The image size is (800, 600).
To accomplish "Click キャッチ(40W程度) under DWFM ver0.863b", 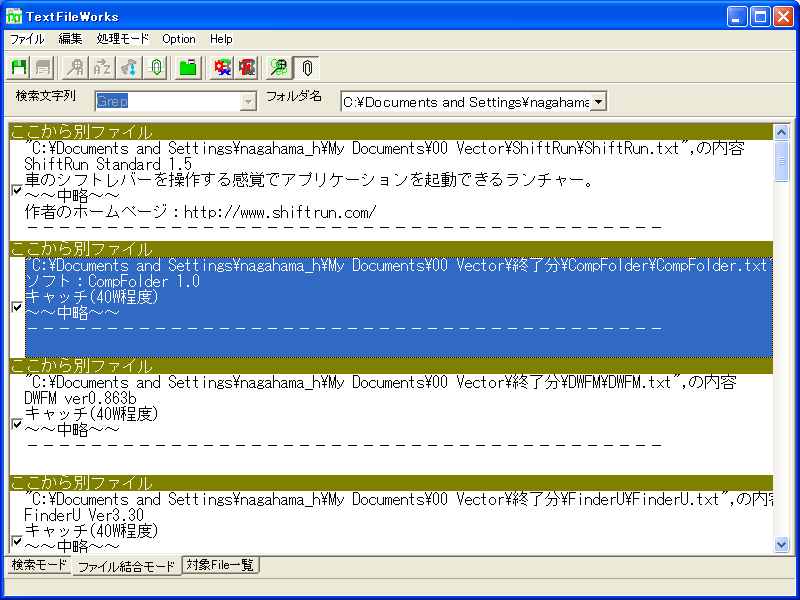I will 92,414.
